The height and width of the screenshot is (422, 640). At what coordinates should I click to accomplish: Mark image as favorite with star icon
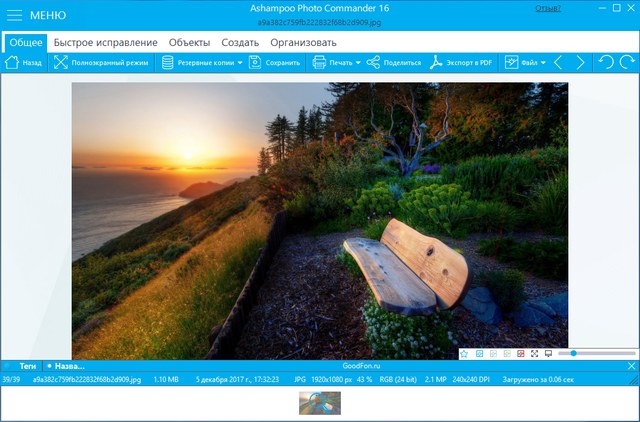464,354
